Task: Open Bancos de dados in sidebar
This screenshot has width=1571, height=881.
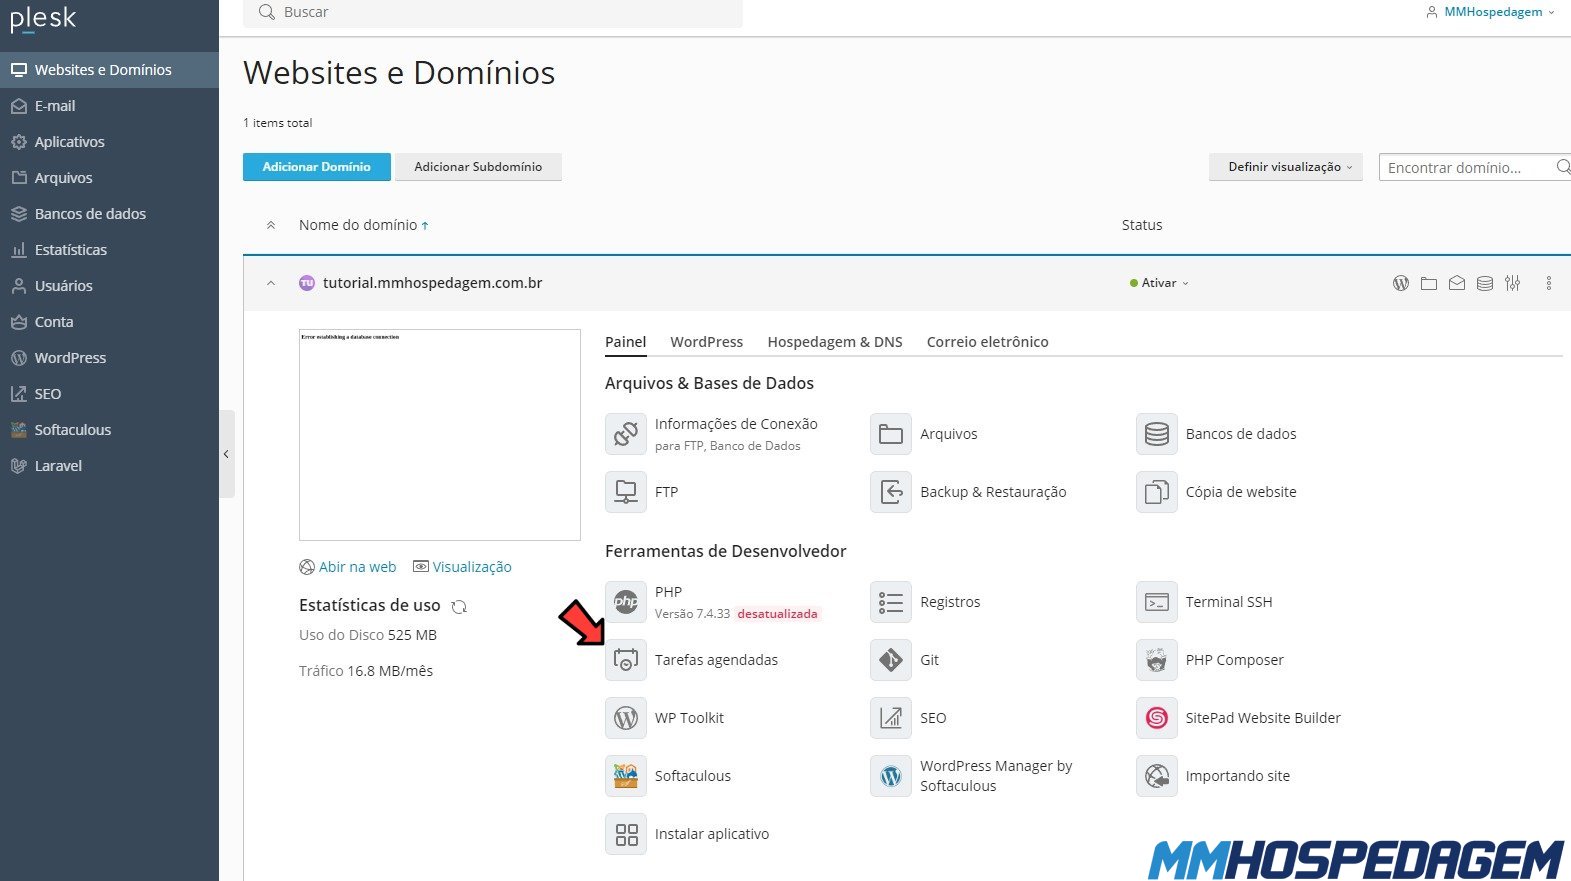Action: [x=109, y=214]
